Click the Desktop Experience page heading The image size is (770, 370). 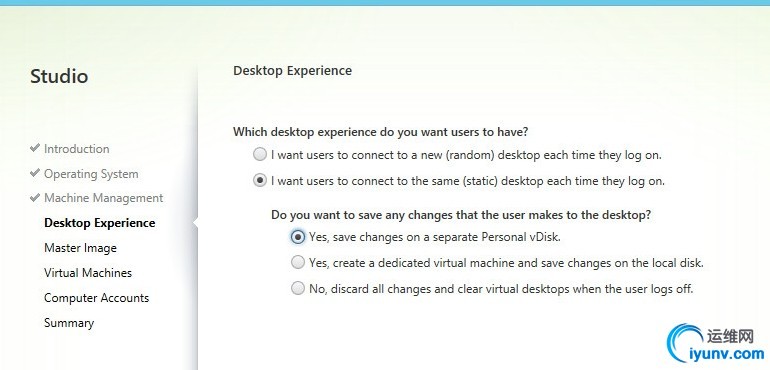pos(292,71)
